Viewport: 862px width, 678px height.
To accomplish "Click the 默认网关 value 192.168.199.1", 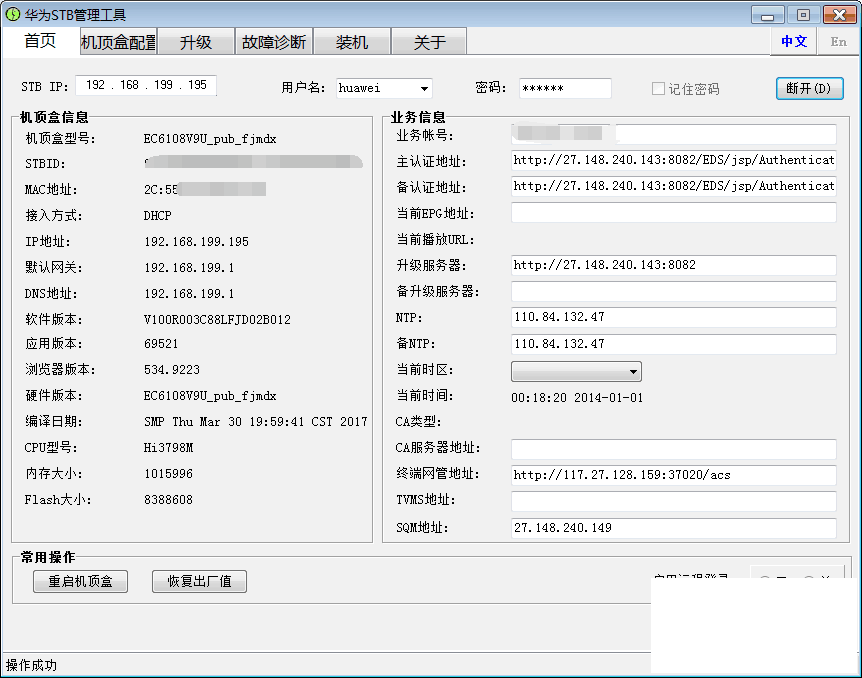I will pyautogui.click(x=189, y=268).
